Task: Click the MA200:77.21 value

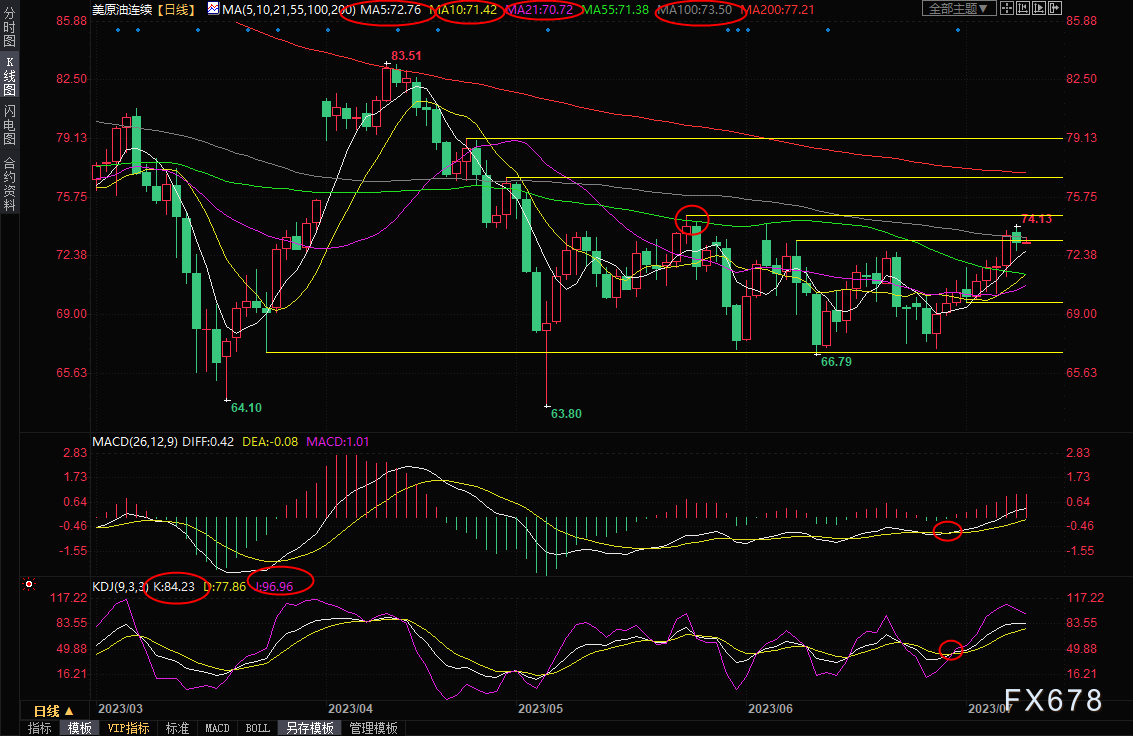Action: (777, 9)
